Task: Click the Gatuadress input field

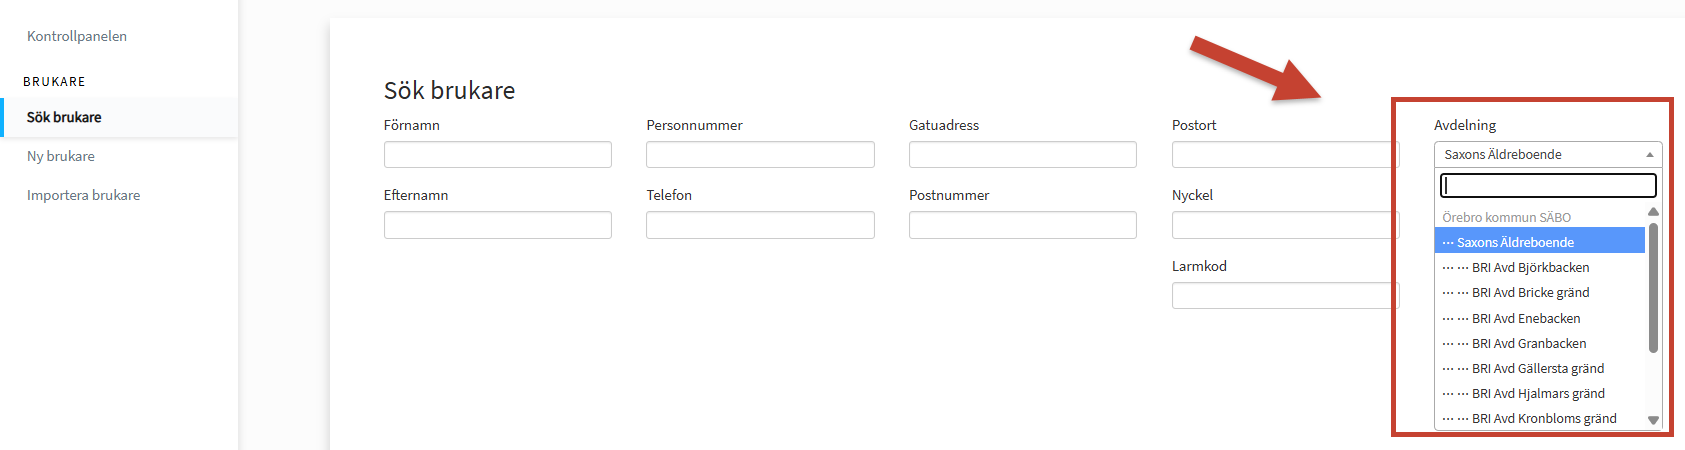Action: 1023,154
